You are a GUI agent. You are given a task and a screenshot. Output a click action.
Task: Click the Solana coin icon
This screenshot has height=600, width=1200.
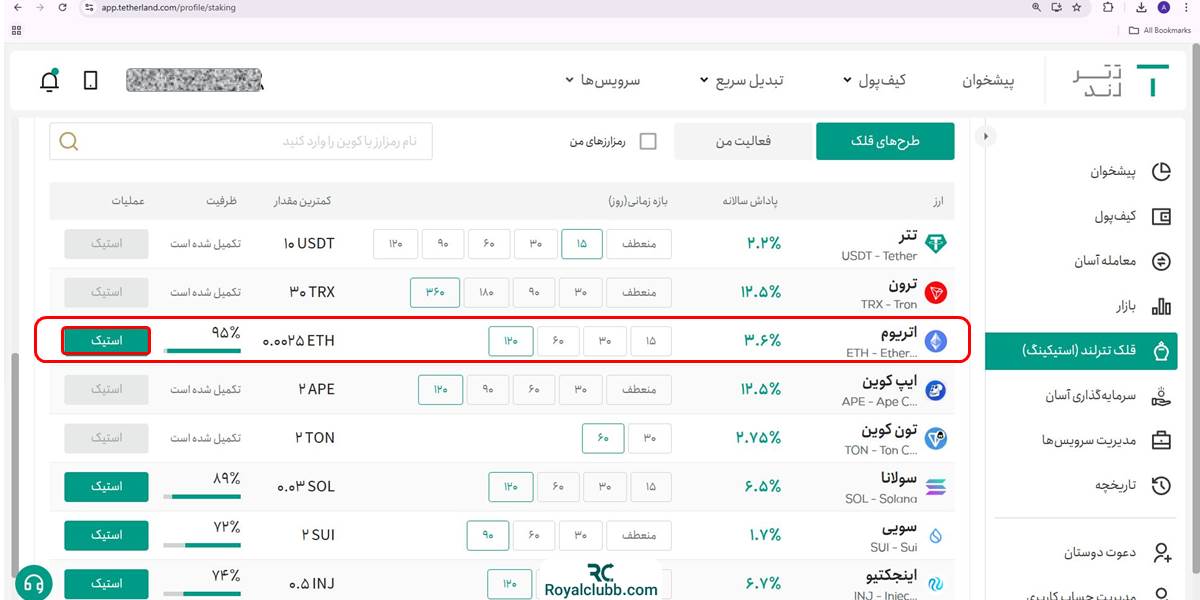[x=936, y=487]
